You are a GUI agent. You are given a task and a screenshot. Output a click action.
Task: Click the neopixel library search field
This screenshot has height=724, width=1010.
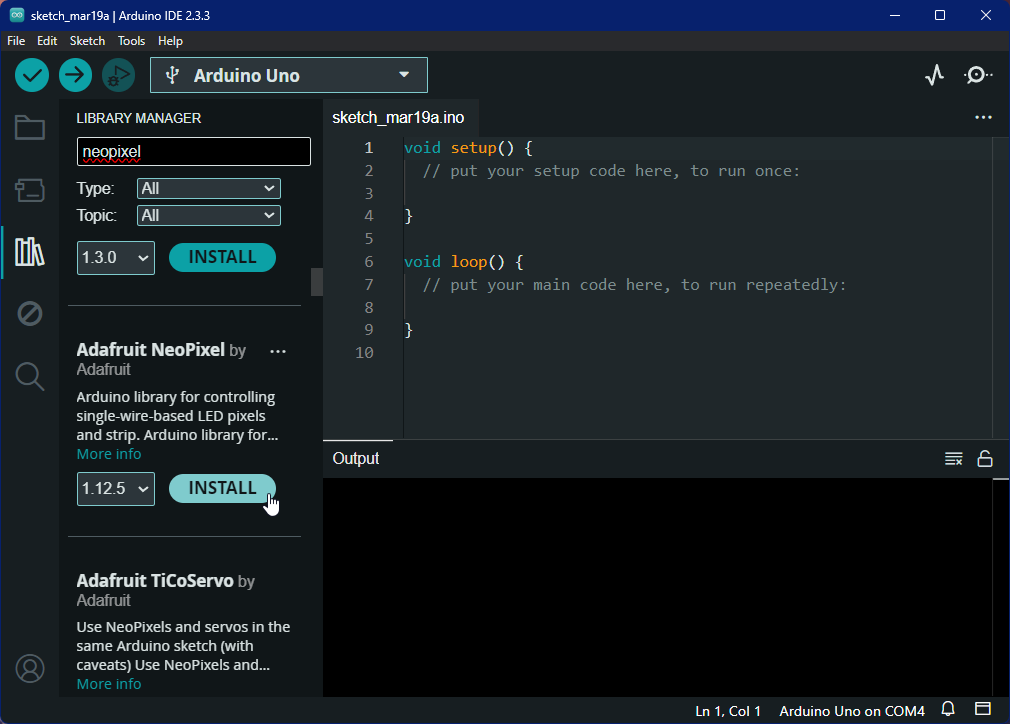[194, 152]
